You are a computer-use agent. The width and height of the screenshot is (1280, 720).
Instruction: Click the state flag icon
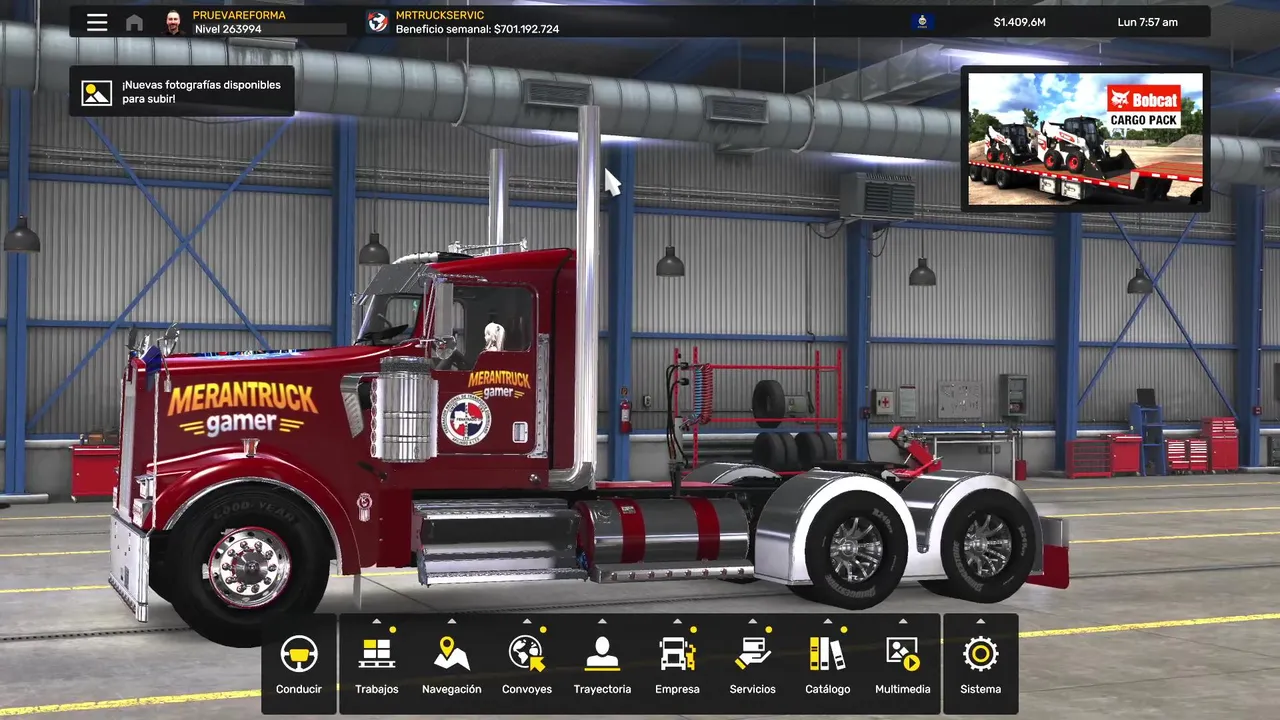point(923,22)
